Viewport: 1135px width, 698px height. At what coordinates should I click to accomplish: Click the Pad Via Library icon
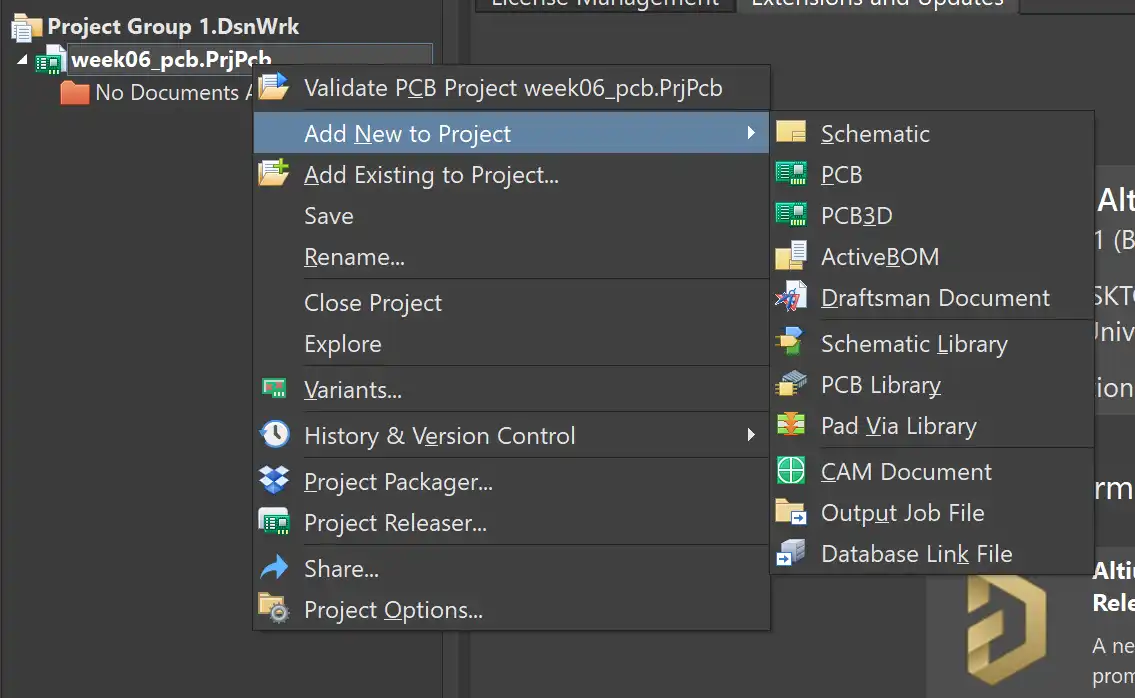coord(791,425)
